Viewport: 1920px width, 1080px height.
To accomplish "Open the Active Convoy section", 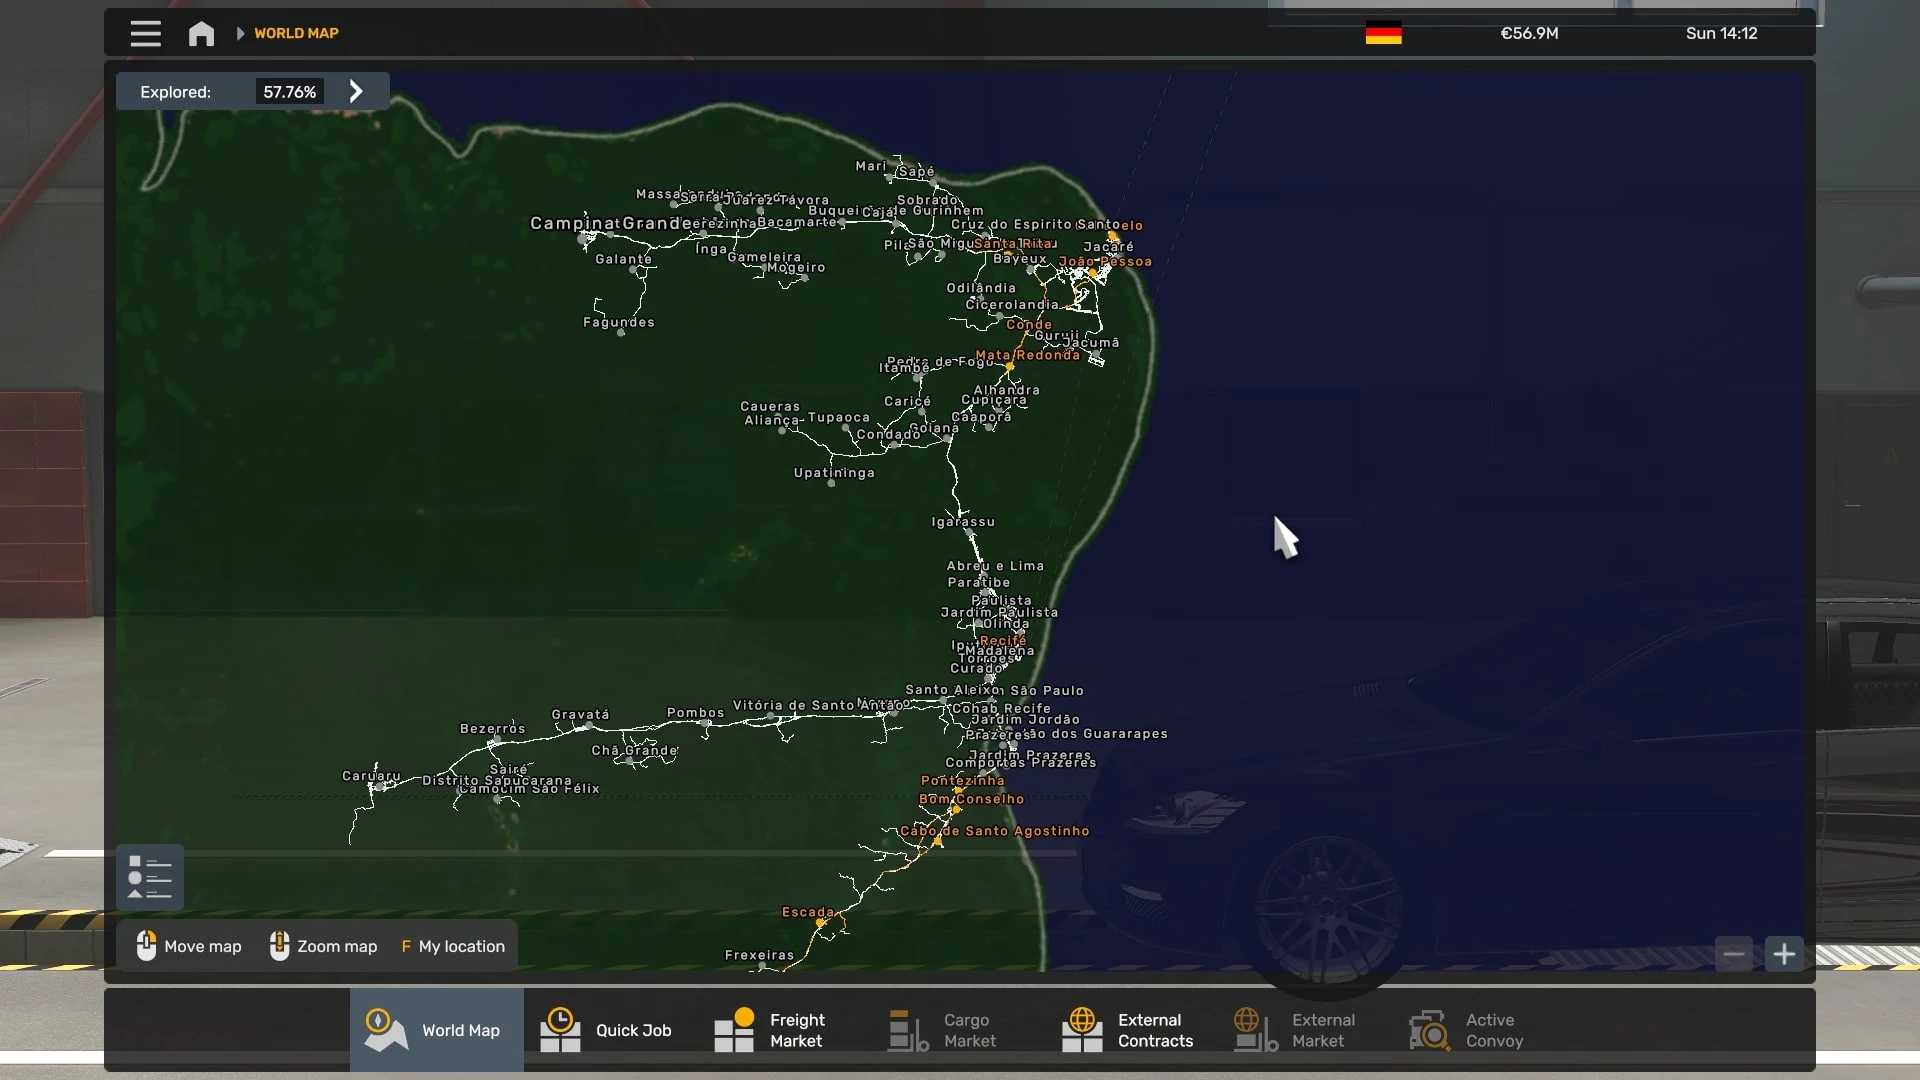I will click(x=1467, y=1030).
